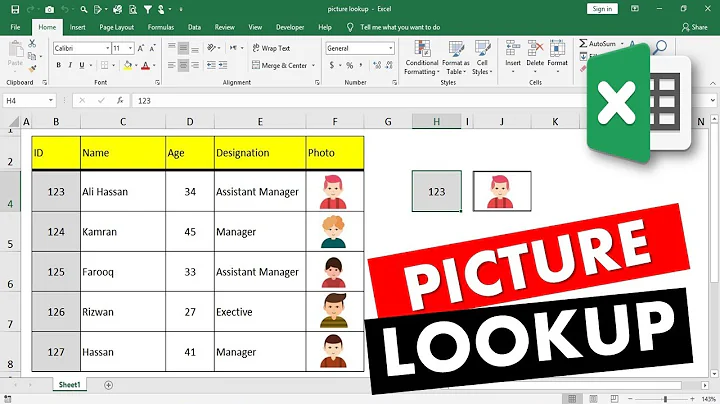Click the zoom slider handle in the status bar
This screenshot has height=404, width=720.
[x=665, y=399]
